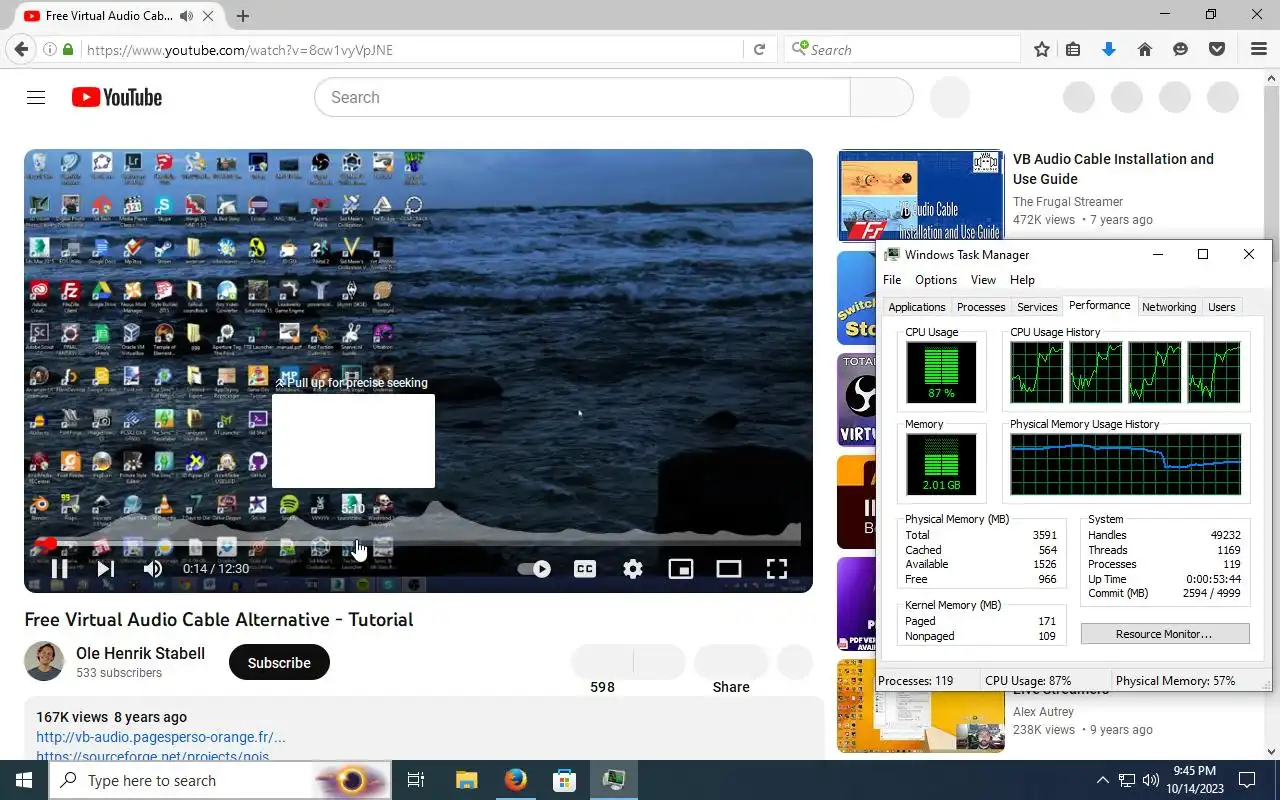Open Task View from the taskbar

pos(416,780)
